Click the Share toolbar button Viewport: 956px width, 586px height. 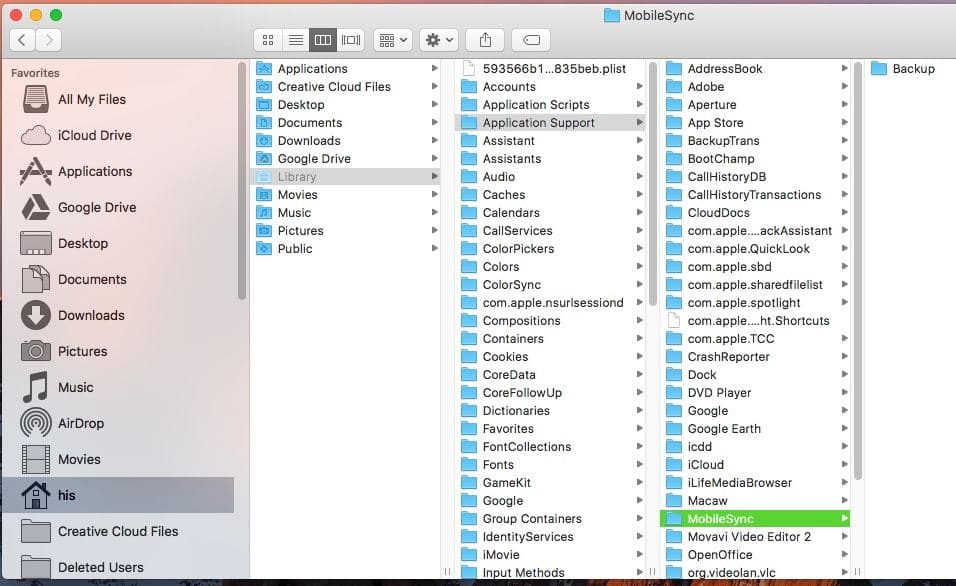(x=485, y=40)
